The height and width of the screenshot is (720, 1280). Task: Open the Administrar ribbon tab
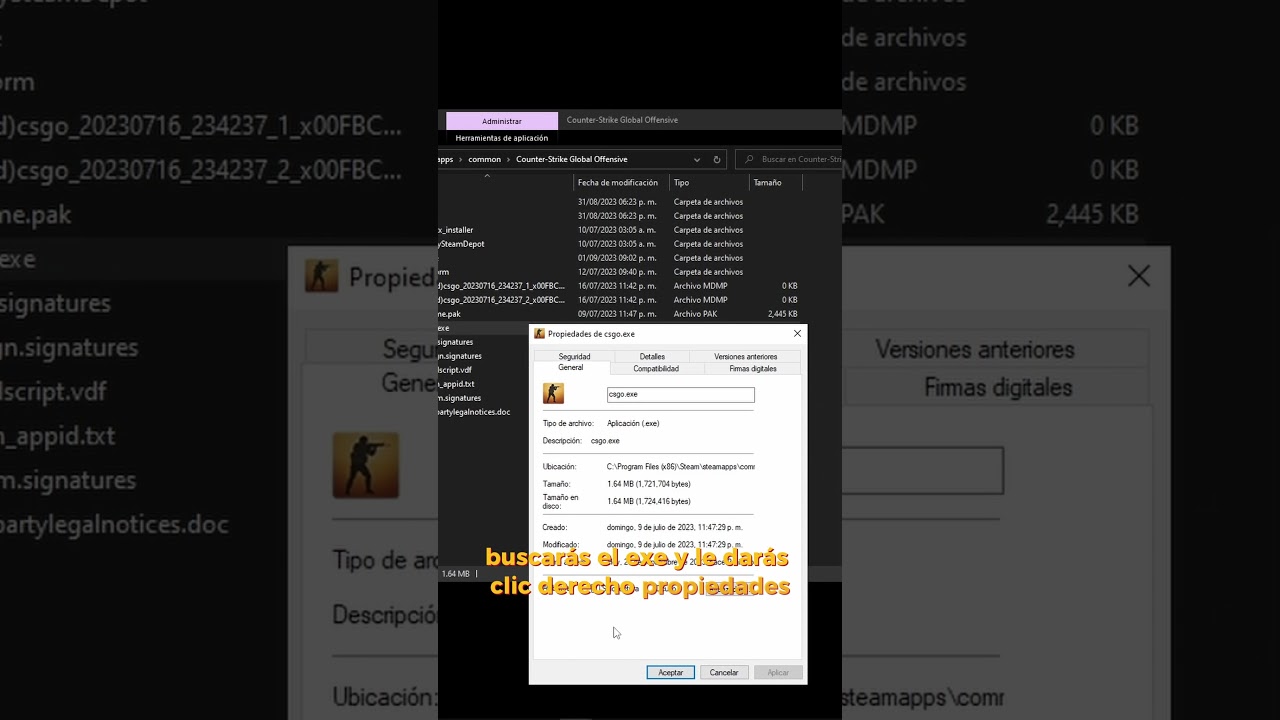click(x=502, y=121)
